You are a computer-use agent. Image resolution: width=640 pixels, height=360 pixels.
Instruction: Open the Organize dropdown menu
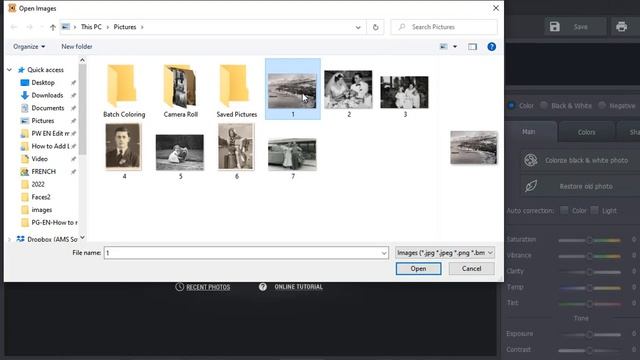29,47
